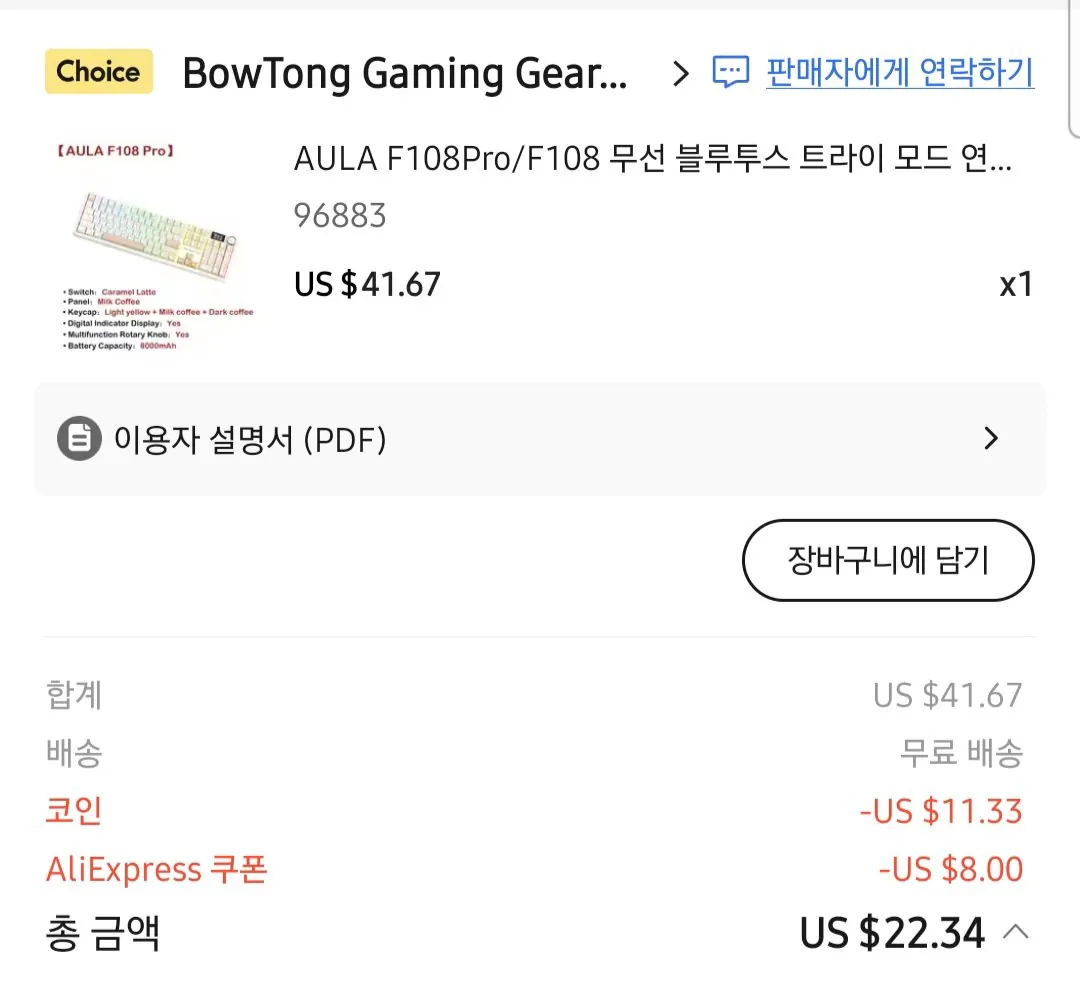
Task: Expand the store page via the arrow after BowTong
Action: 681,72
